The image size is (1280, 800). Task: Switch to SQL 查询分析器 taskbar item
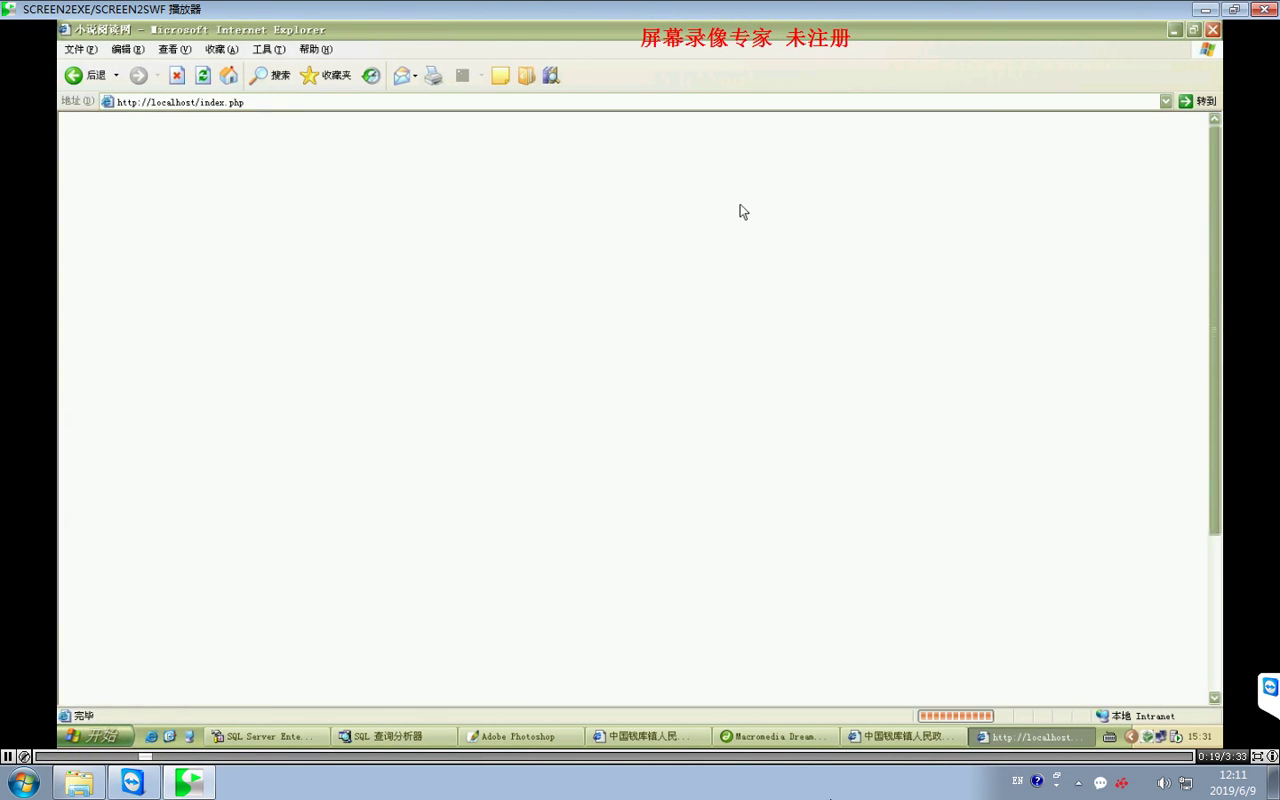394,737
